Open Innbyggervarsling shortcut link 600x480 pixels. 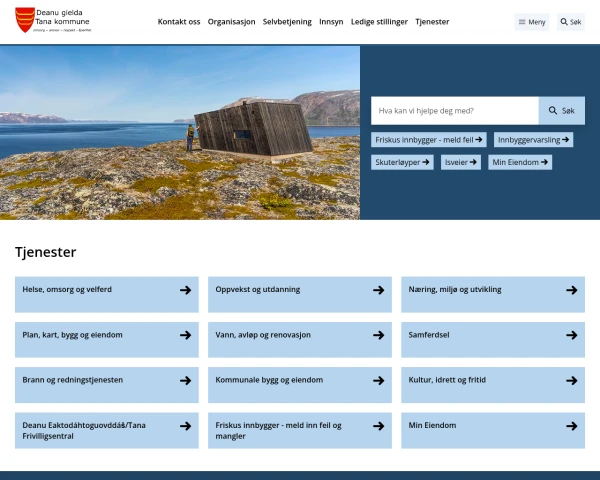coord(533,140)
